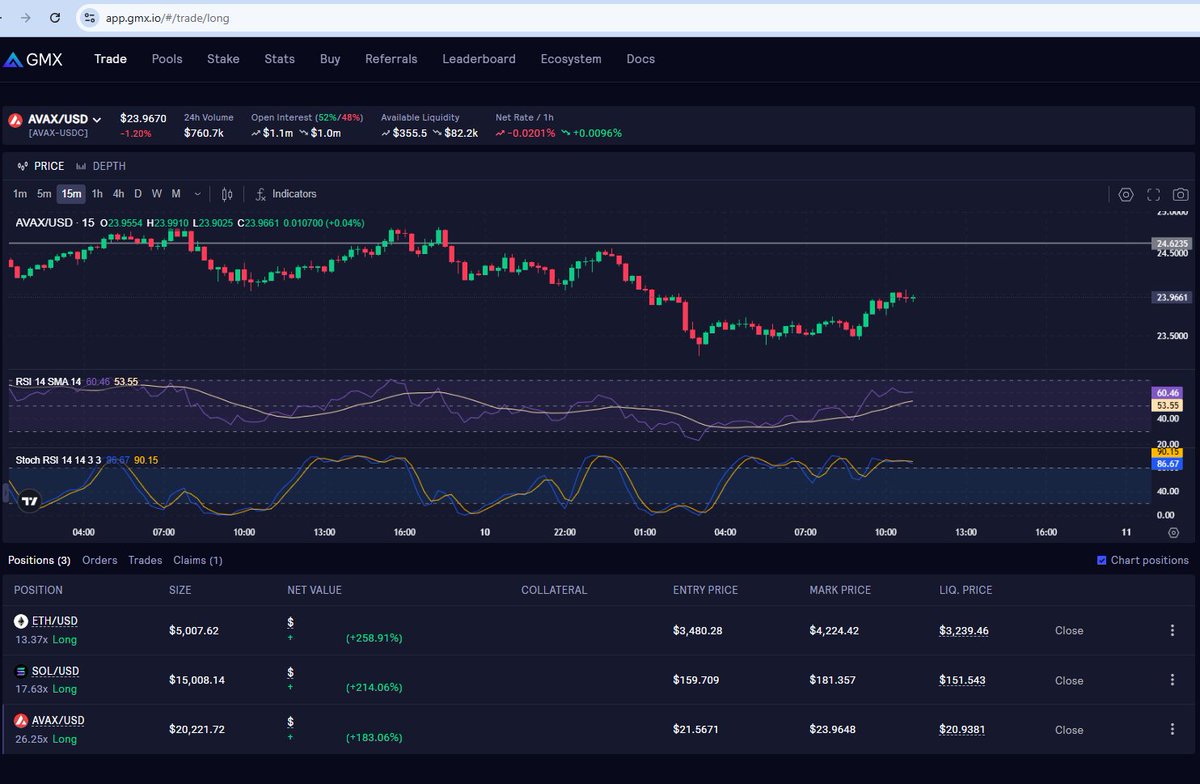Click the 24.6235 price line label

coord(1171,243)
